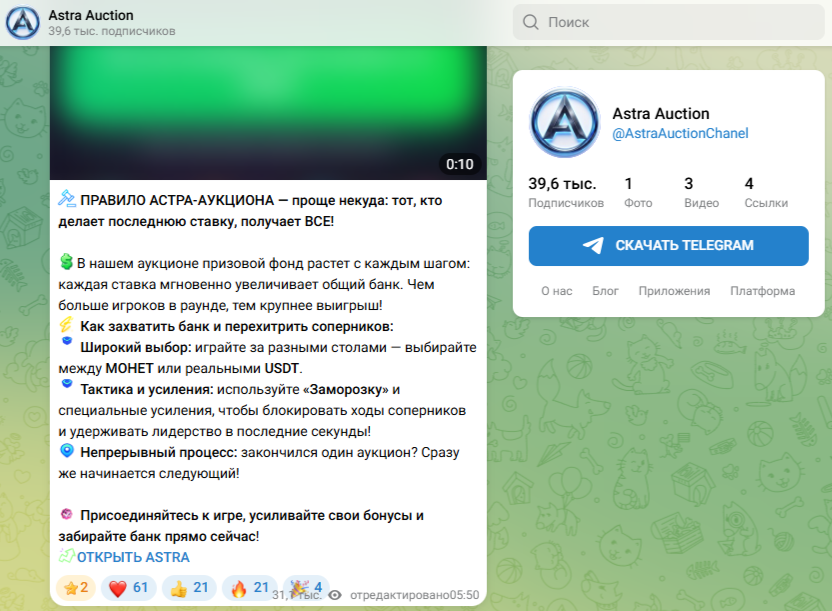
Task: Click the gavel emoji before ПРАВИЛО АСТРА-АУКЦИОНА
Action: (67, 198)
